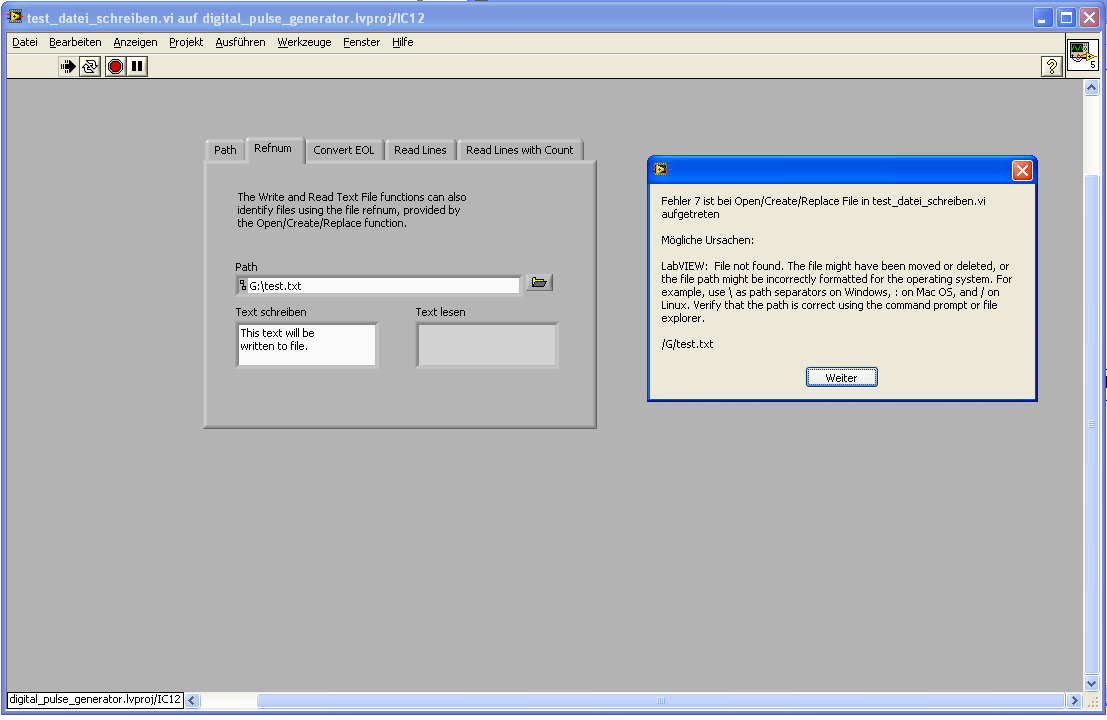Switch to Convert EOL tab

(x=344, y=150)
